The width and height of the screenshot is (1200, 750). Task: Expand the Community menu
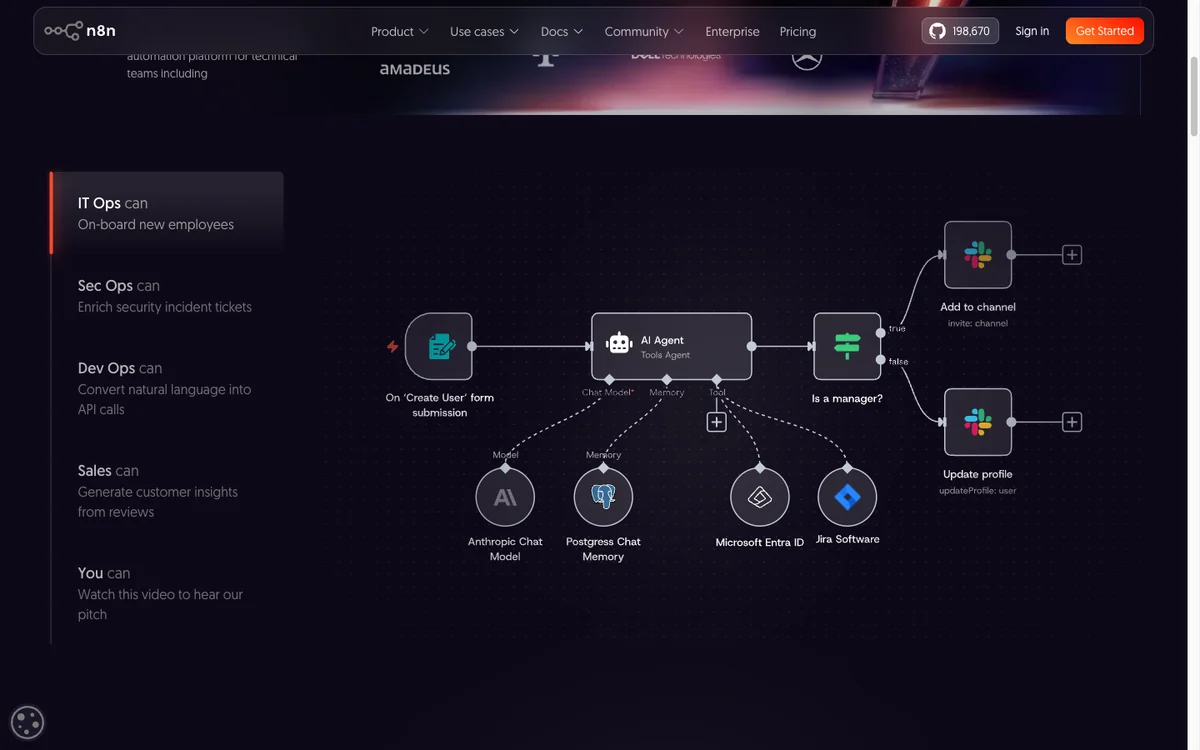point(644,31)
